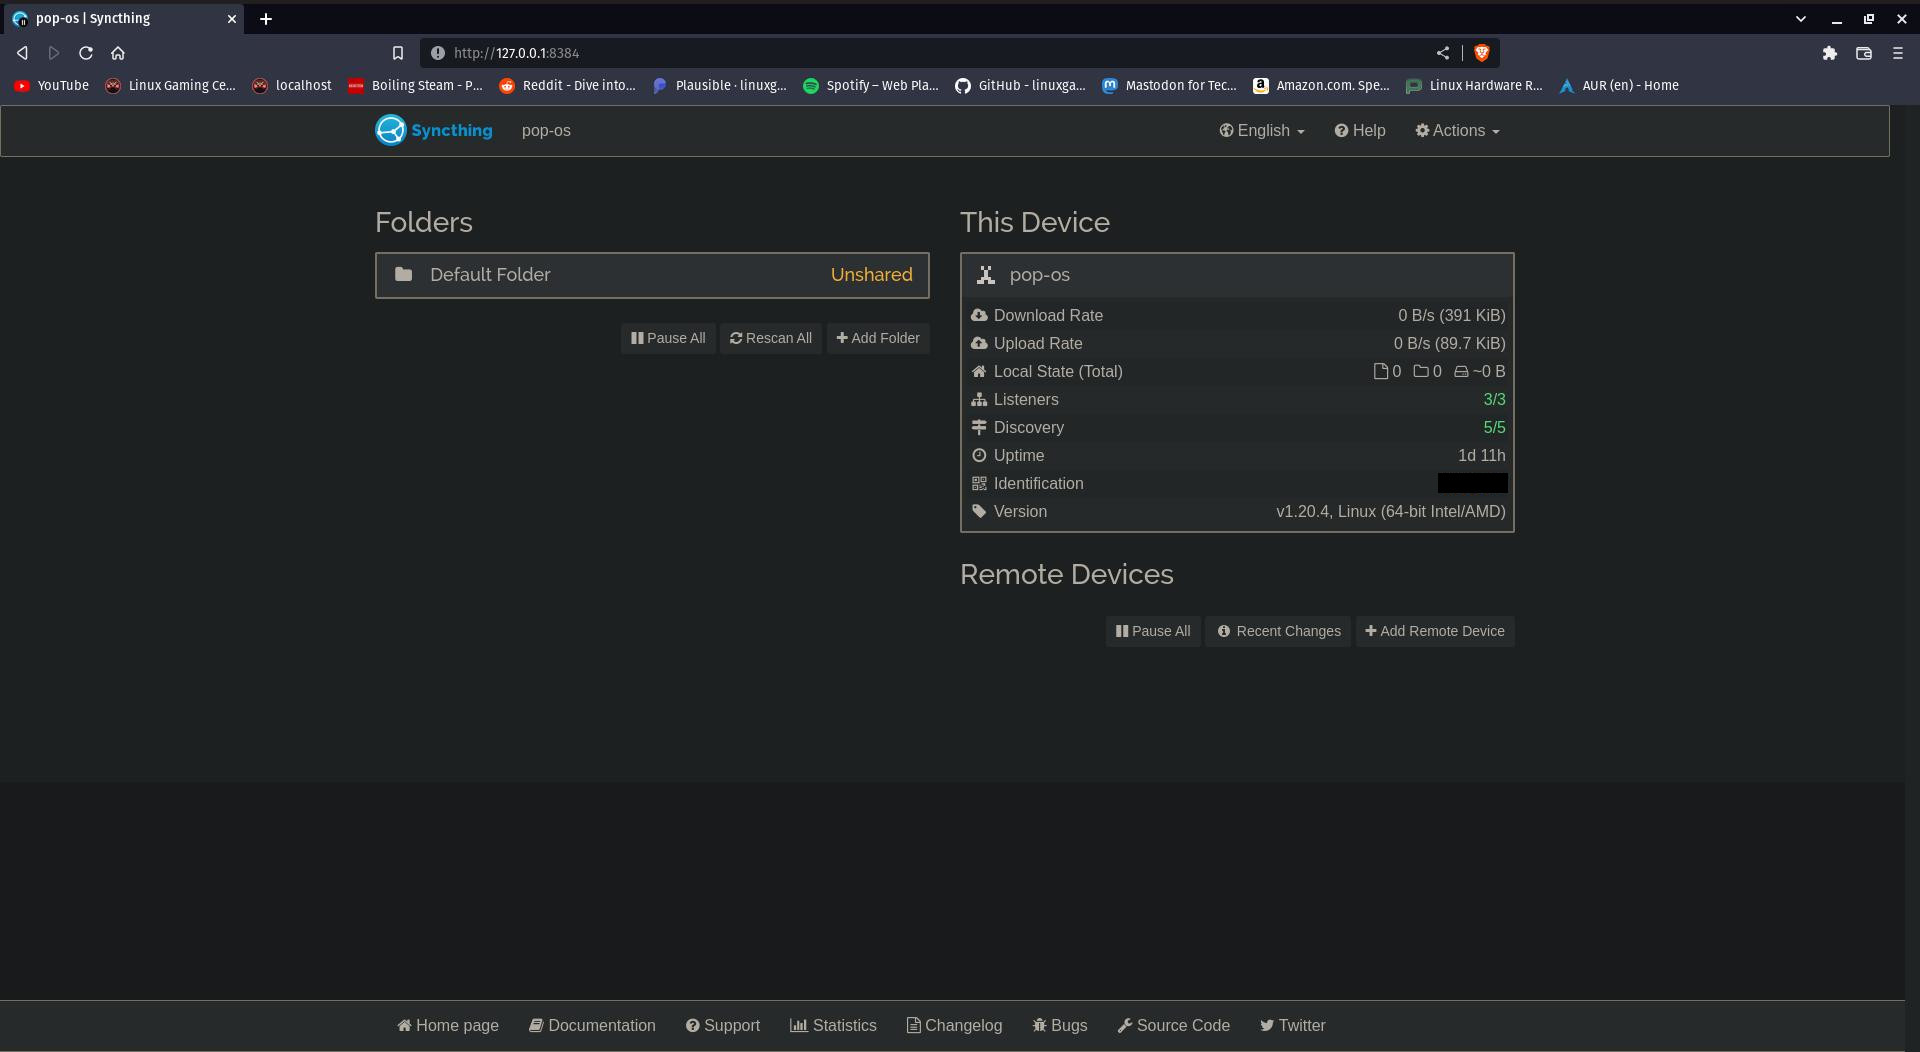Rescan all folders

tap(771, 338)
